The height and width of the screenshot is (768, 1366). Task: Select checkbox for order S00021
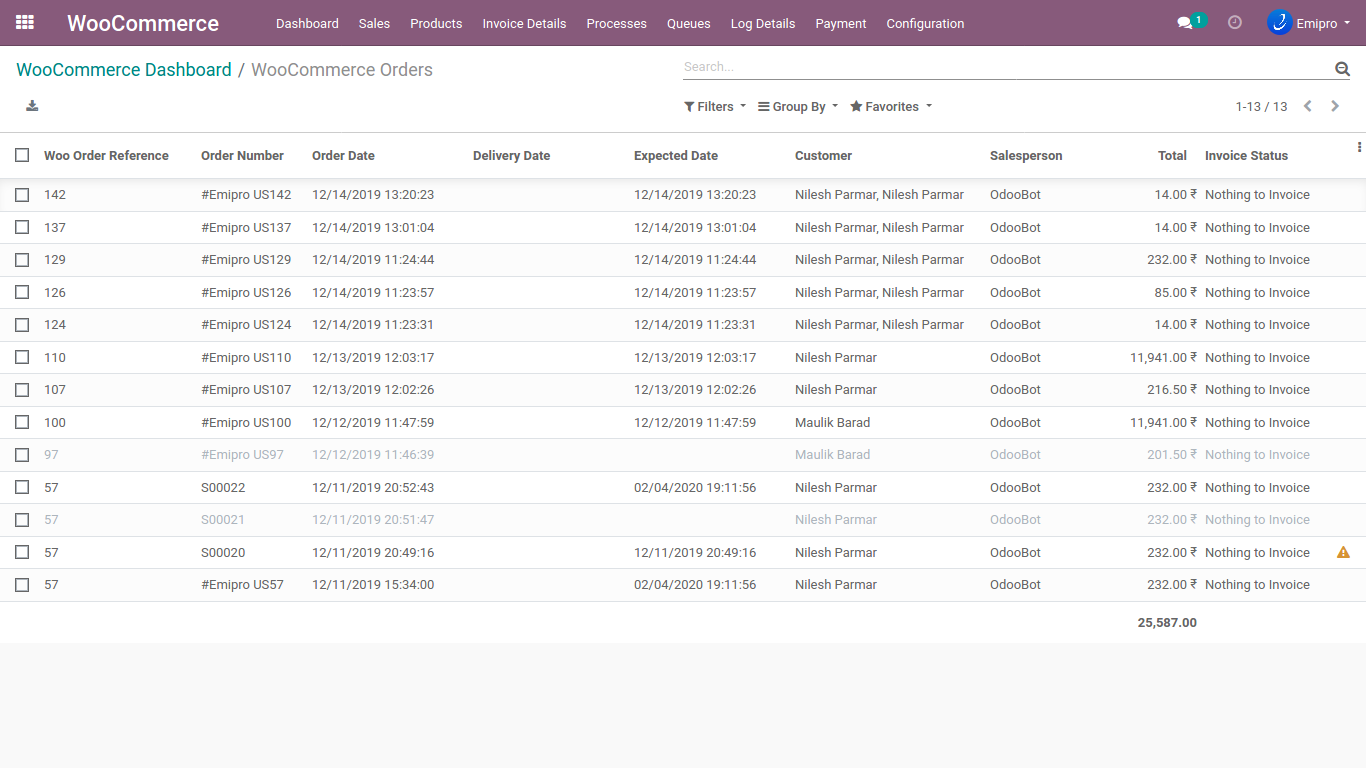[22, 520]
